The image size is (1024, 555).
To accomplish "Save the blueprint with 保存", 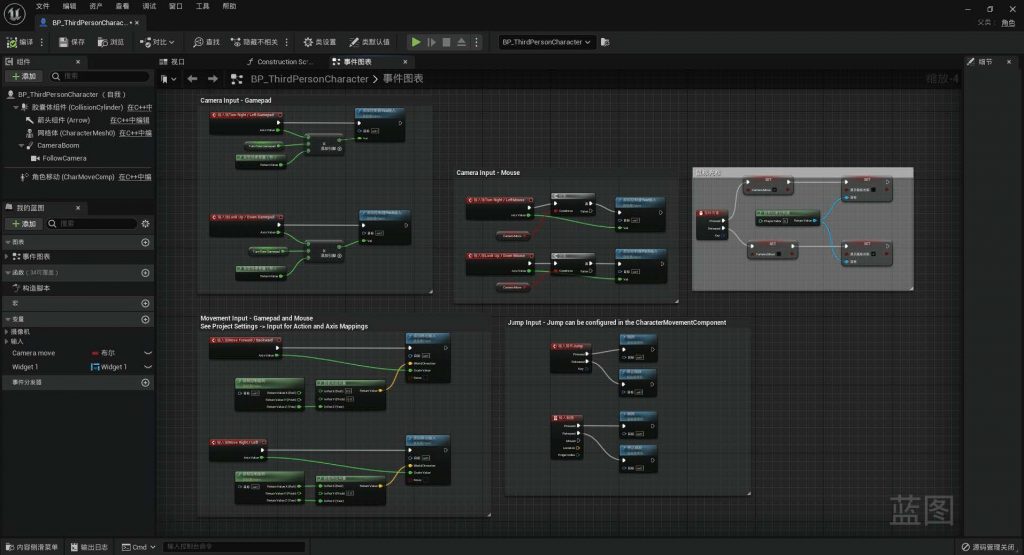I will [72, 42].
